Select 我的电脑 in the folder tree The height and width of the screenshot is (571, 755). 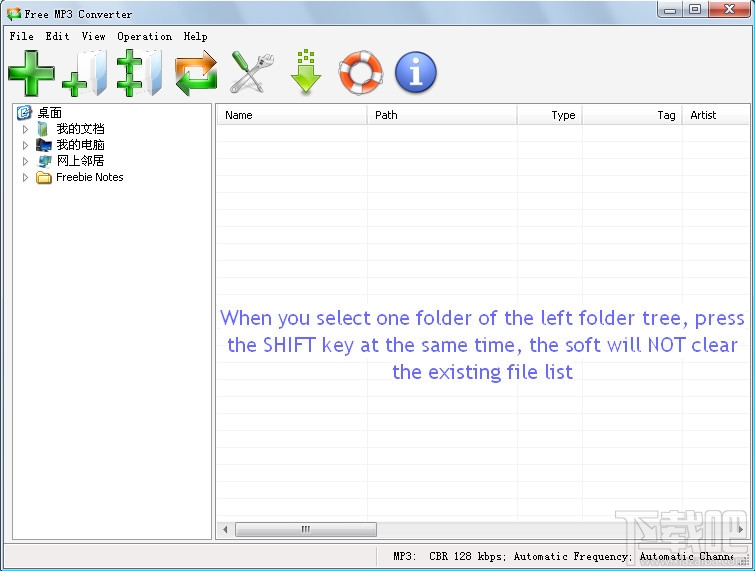80,145
